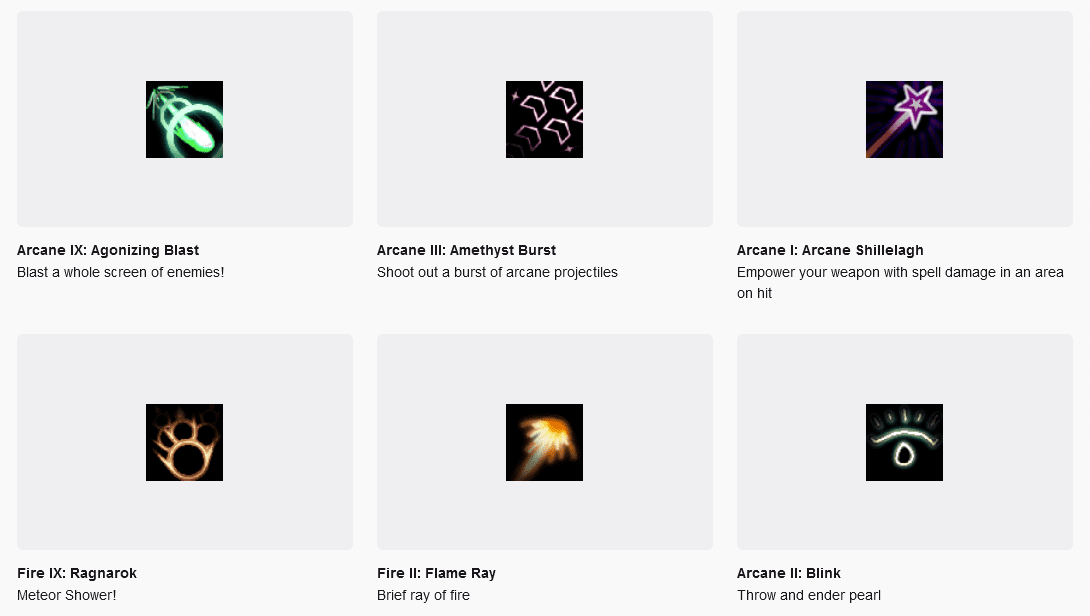1090x616 pixels.
Task: Click the Blink eye spell icon
Action: click(x=904, y=442)
